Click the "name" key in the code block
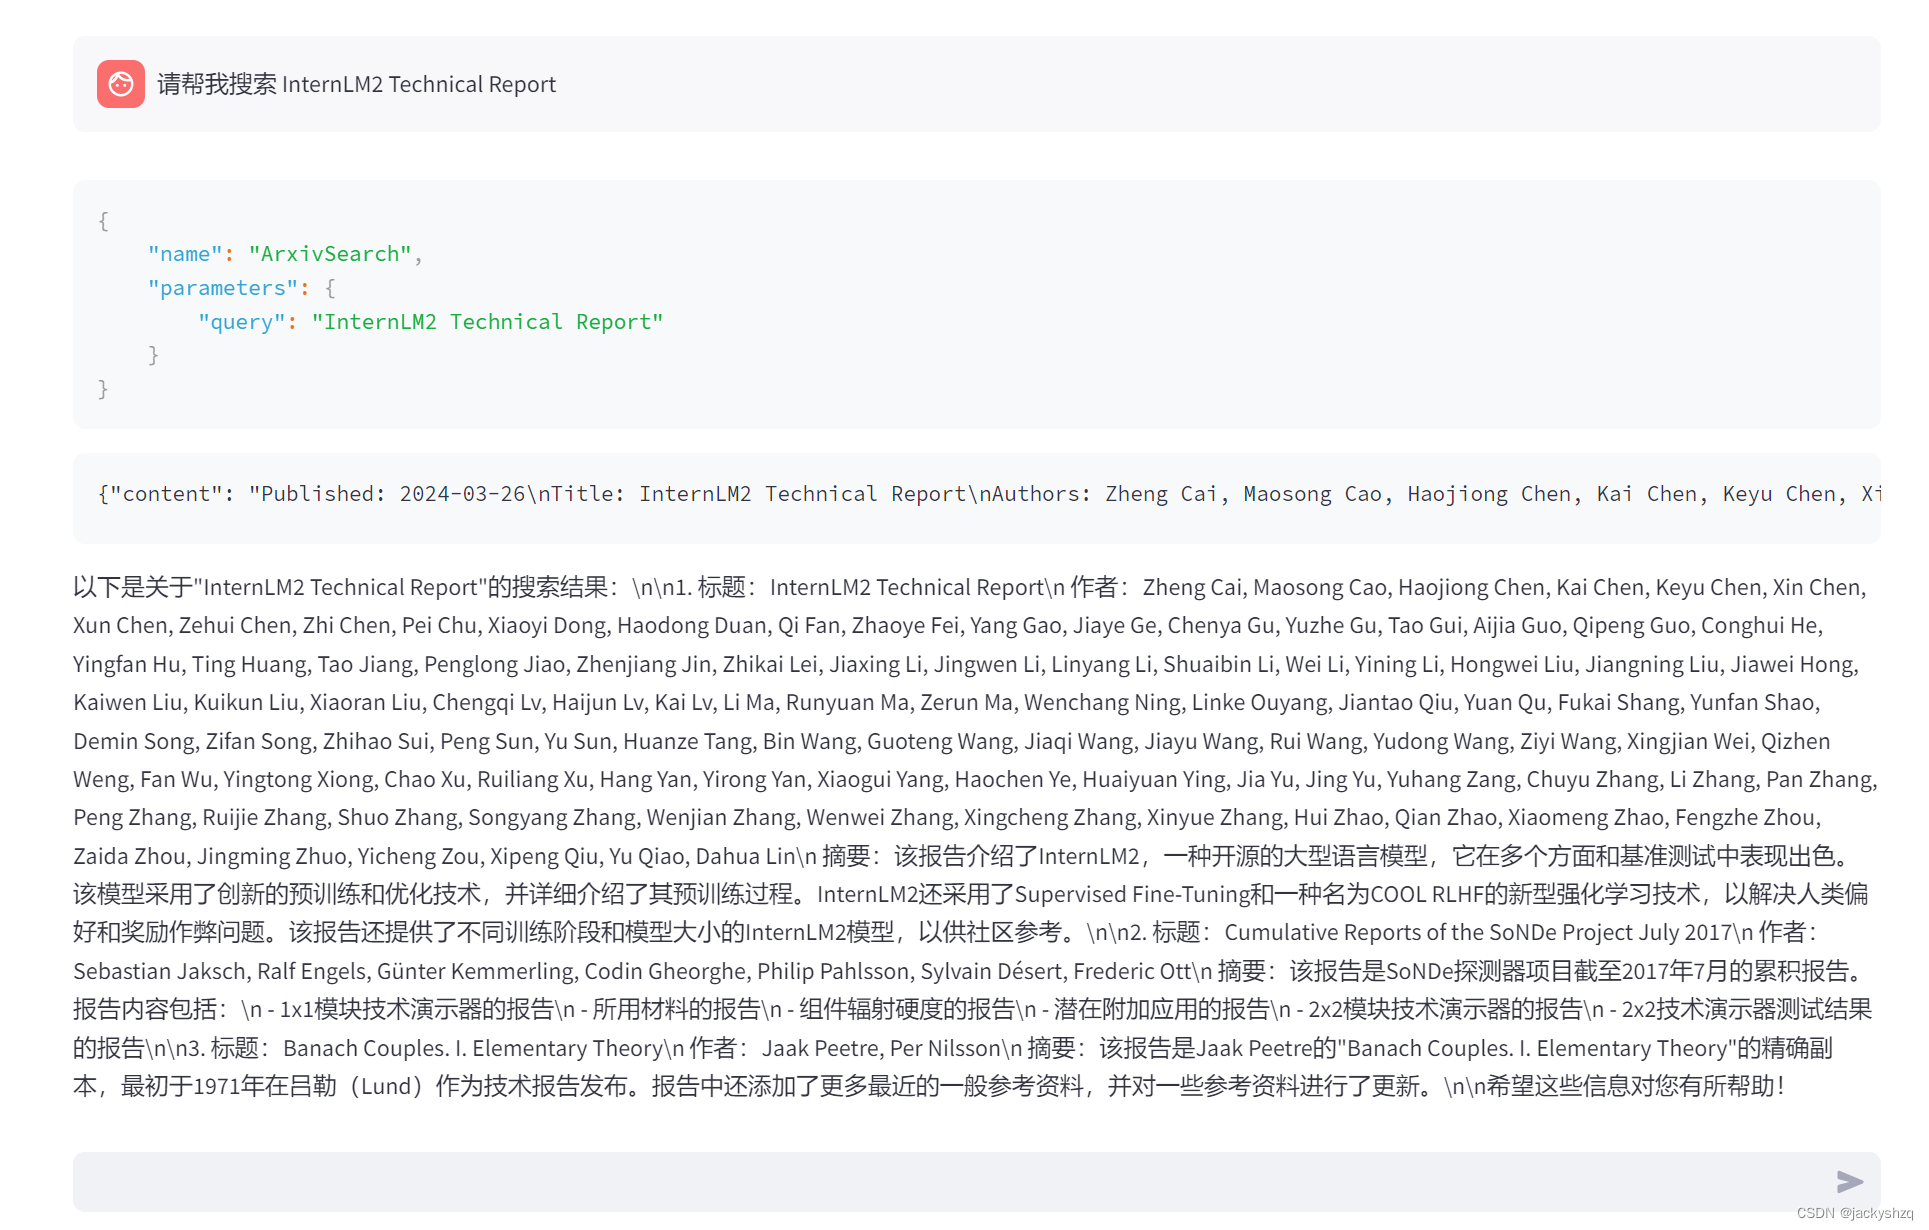 (185, 254)
